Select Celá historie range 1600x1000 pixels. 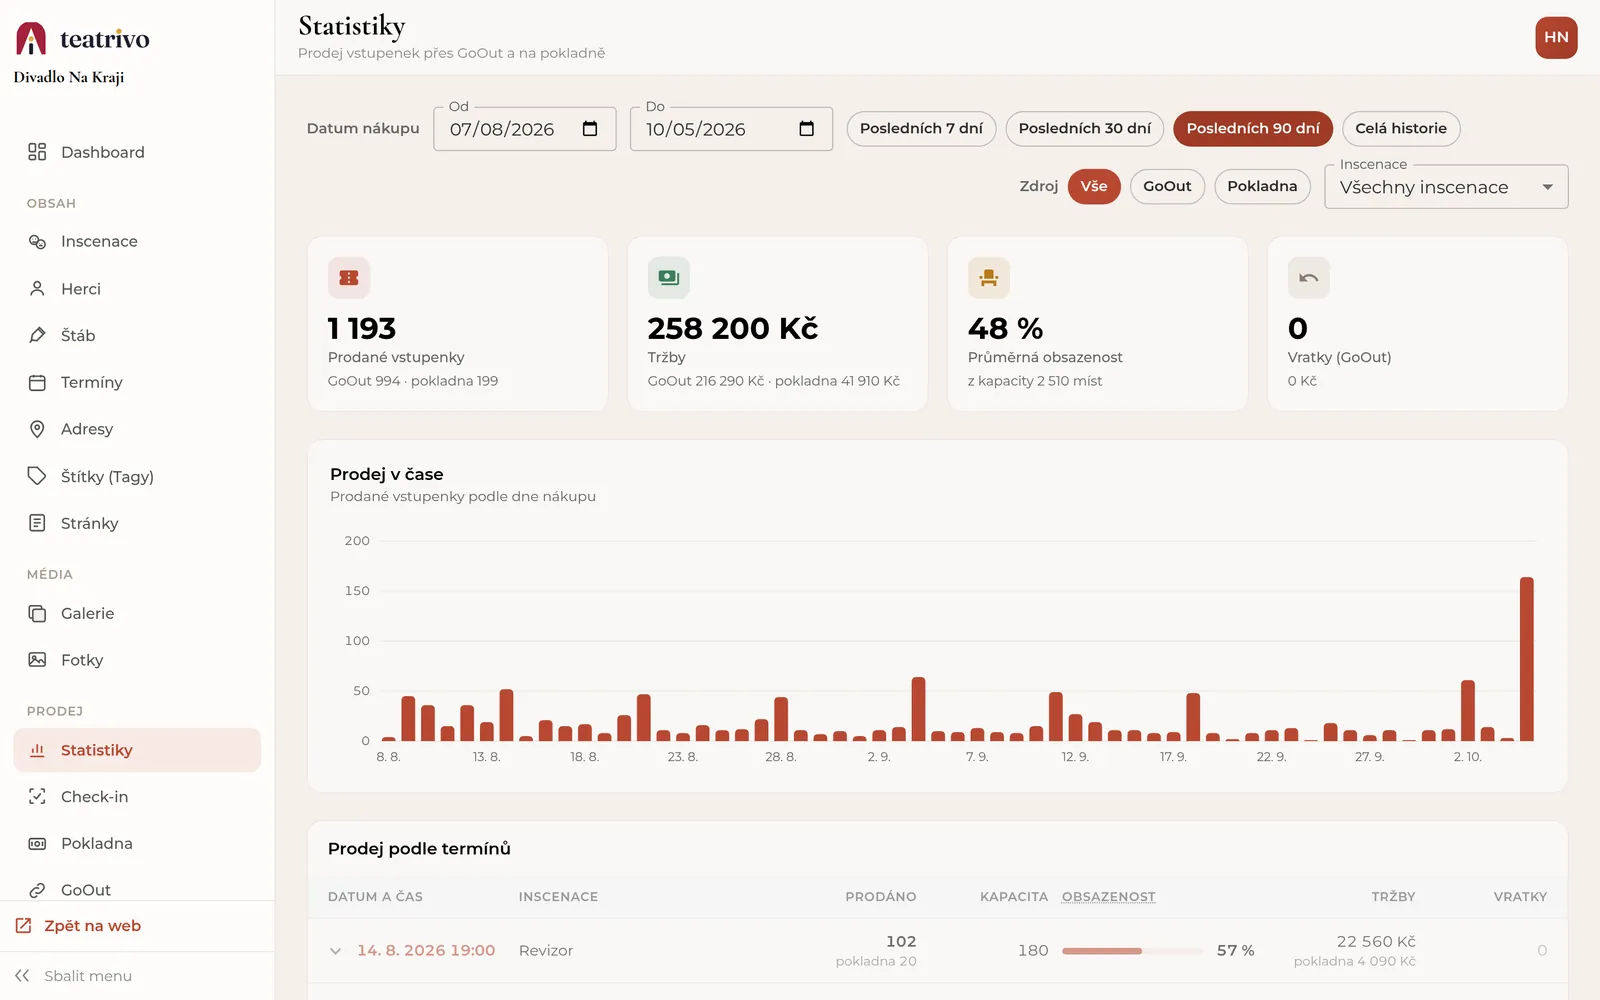tap(1401, 129)
